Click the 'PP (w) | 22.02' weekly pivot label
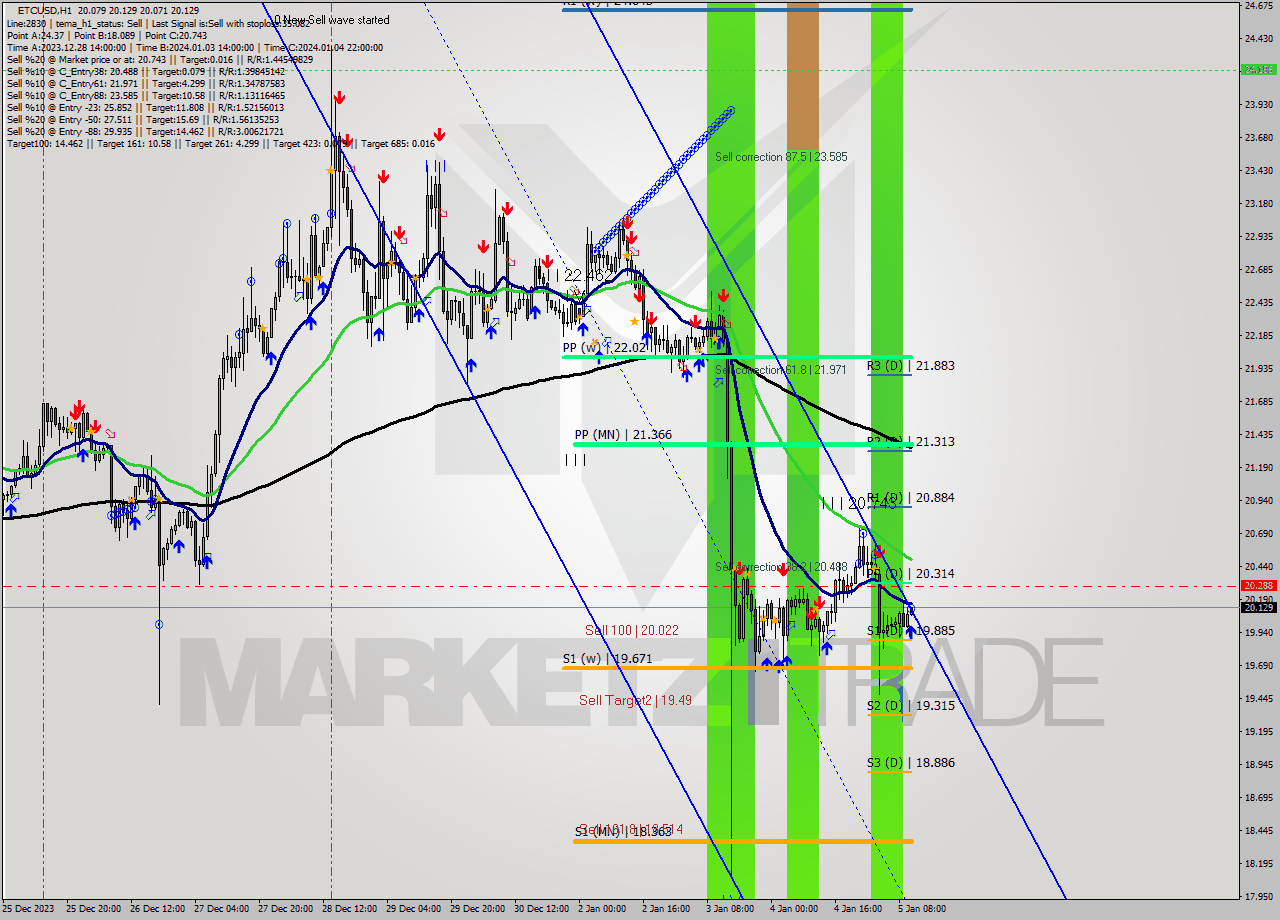Screen dimensions: 1280x920 pyautogui.click(x=605, y=348)
